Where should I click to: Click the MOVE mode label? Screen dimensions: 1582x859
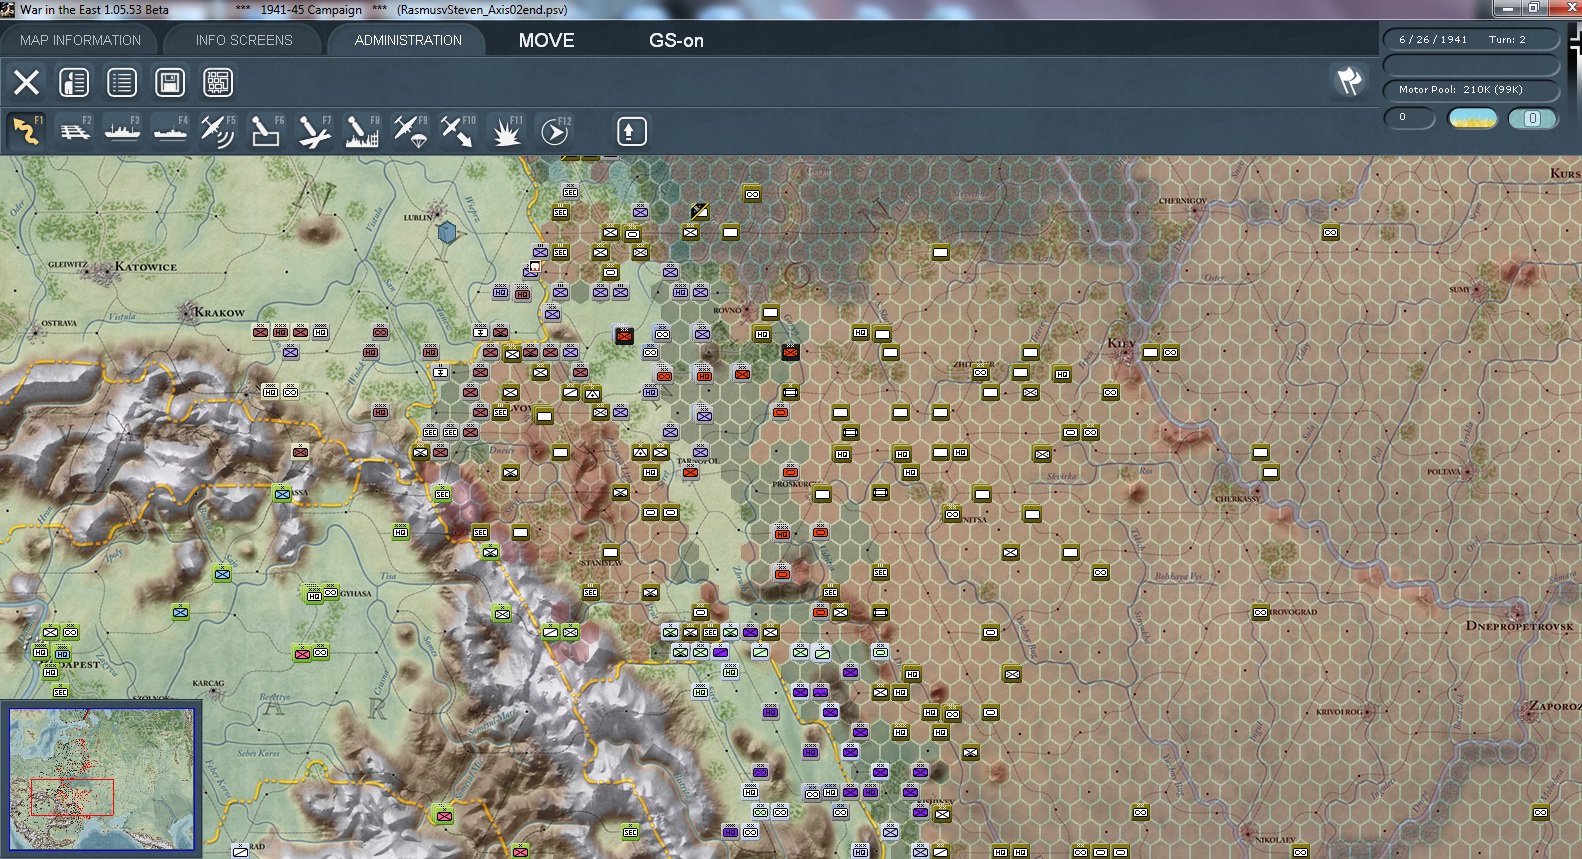(547, 41)
